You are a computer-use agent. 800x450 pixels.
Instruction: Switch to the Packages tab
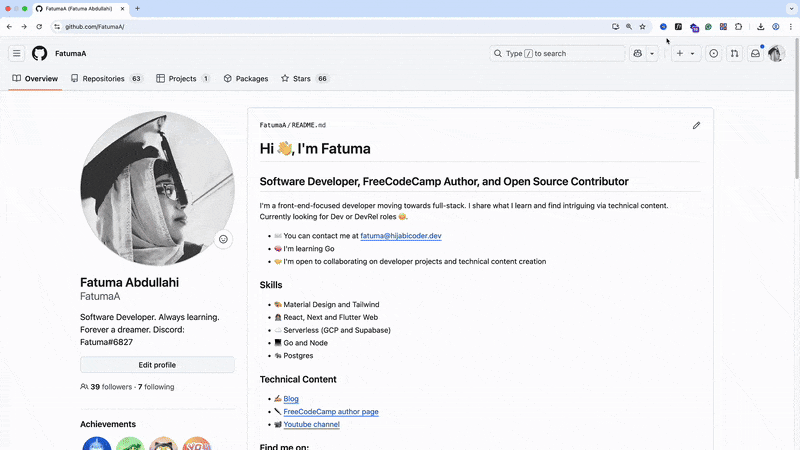tap(246, 79)
